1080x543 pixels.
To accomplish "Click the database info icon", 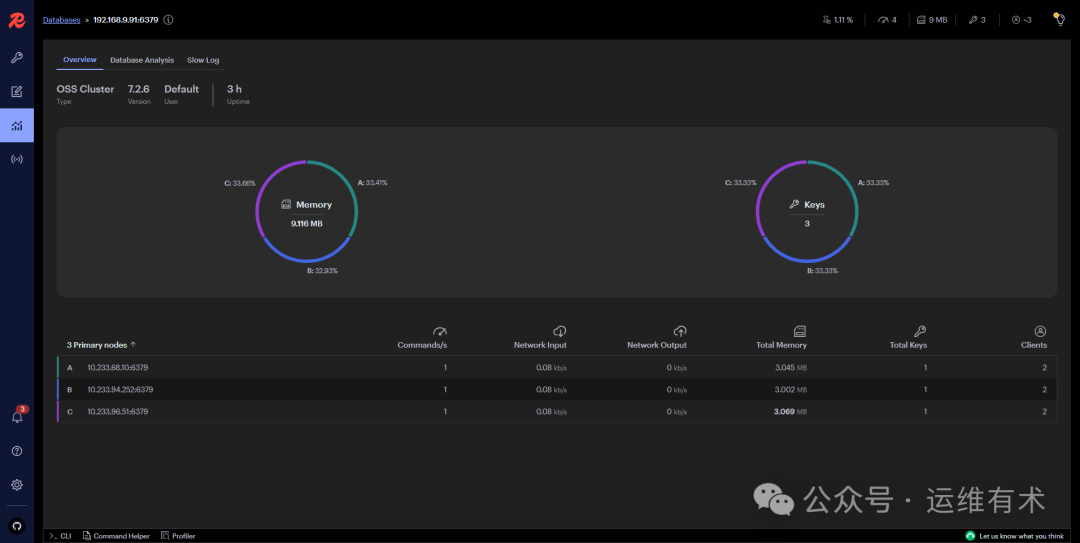I will point(168,20).
